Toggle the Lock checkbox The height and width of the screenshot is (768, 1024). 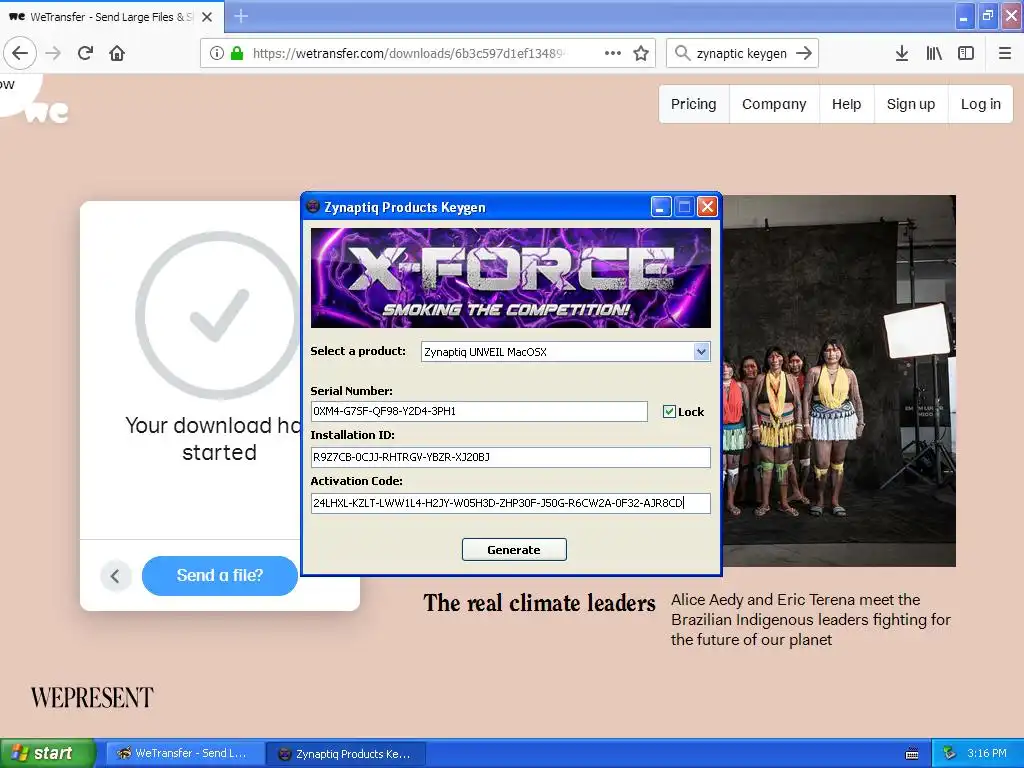pyautogui.click(x=669, y=411)
